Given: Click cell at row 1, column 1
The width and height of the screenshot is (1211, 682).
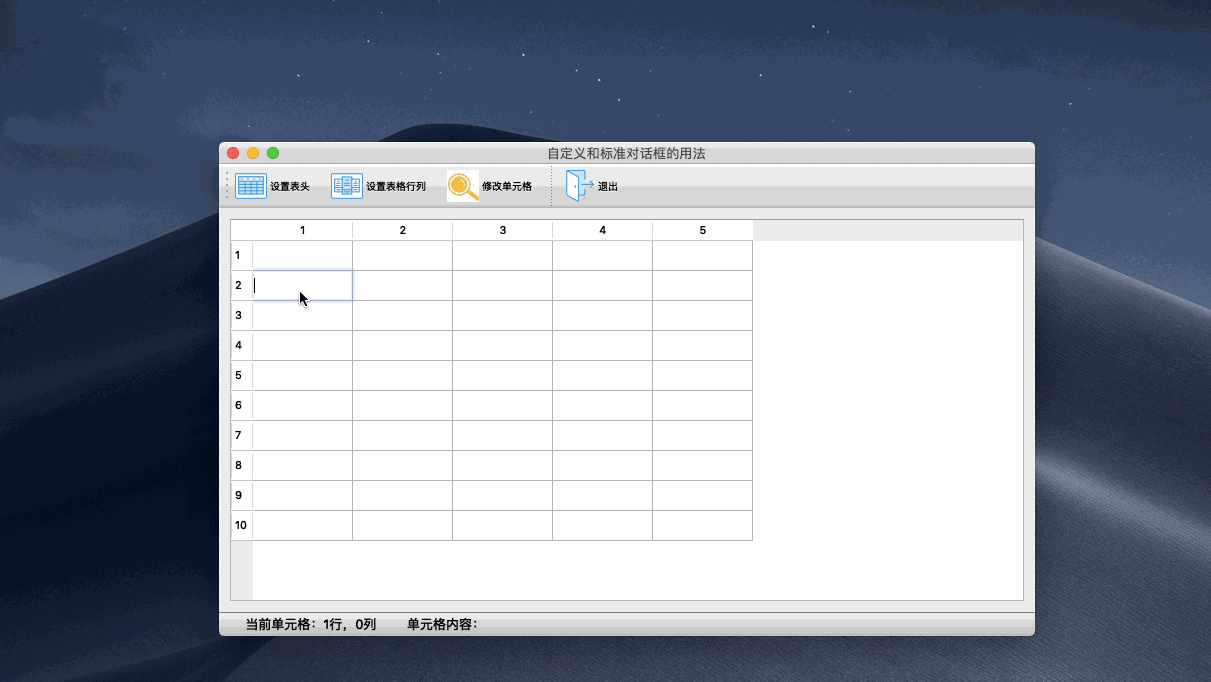Looking at the screenshot, I should point(303,255).
